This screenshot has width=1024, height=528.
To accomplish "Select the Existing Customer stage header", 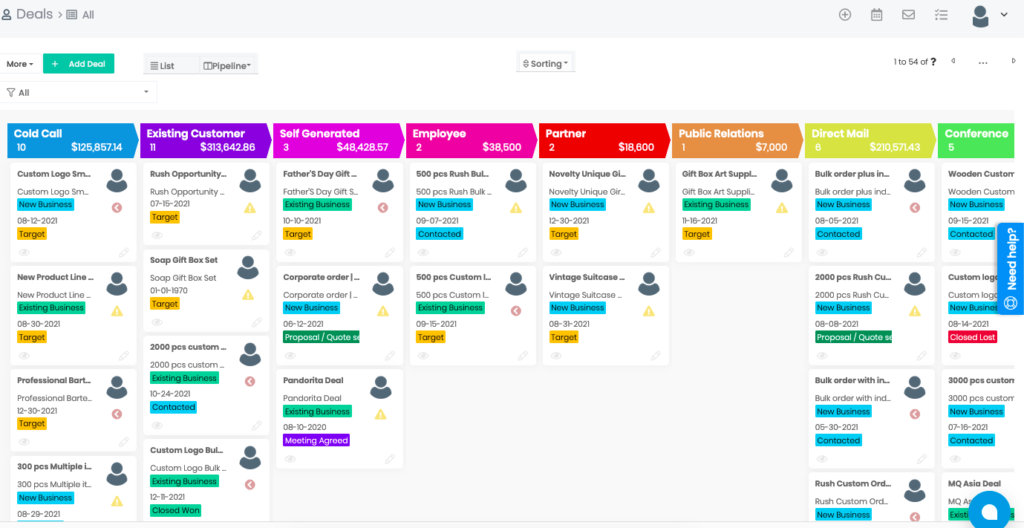I will tap(204, 140).
